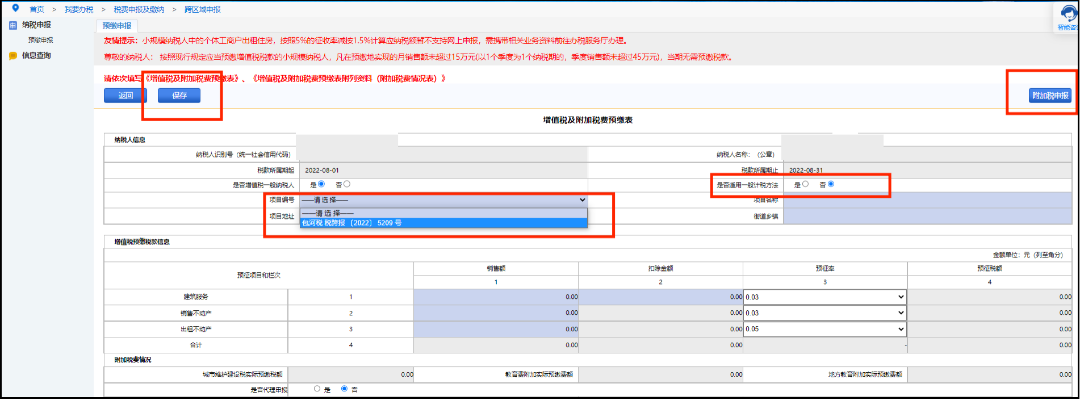Click the 信息查询 chat bubble icon
The height and width of the screenshot is (399, 1080).
pos(12,56)
